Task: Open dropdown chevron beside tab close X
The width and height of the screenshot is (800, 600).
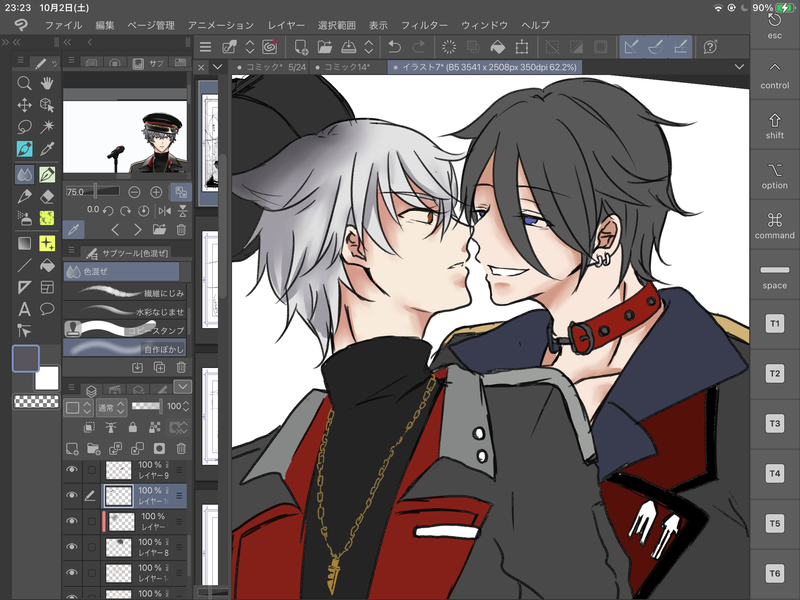Action: [218, 67]
